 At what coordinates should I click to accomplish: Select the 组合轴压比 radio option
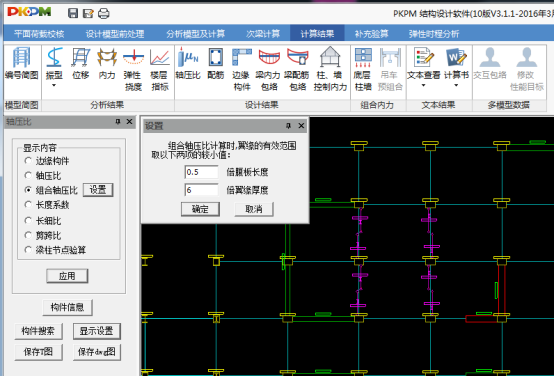tap(28, 190)
